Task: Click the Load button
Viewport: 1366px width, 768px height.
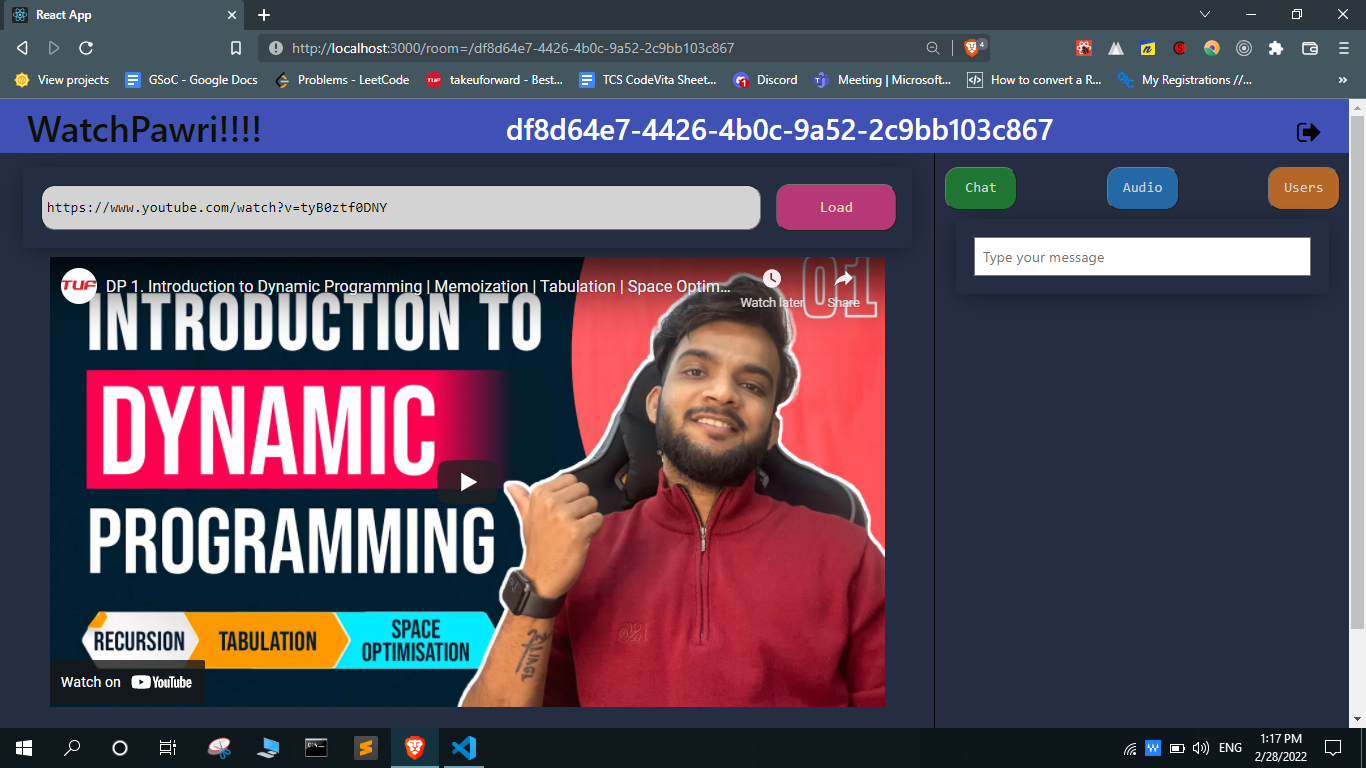Action: tap(835, 206)
